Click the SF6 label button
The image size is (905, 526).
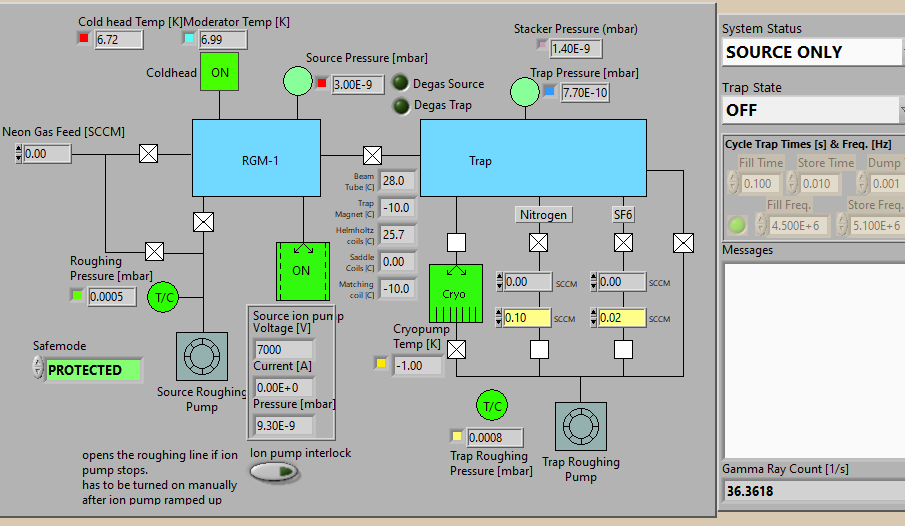click(623, 215)
